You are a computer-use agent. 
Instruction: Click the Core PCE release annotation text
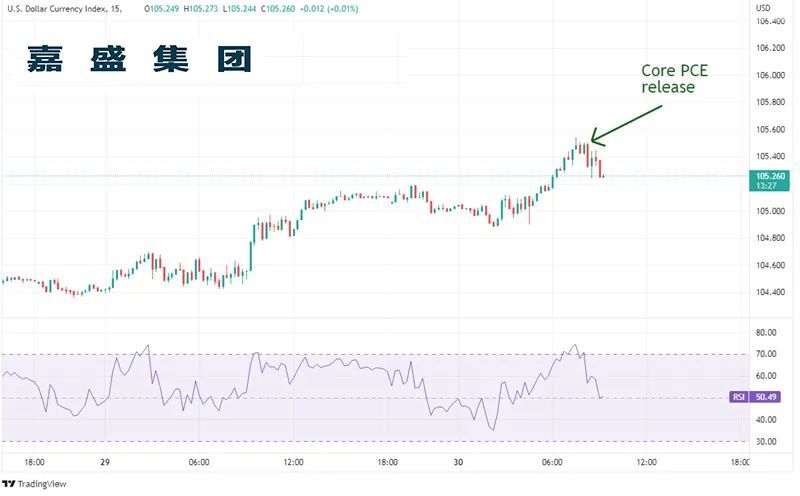click(674, 79)
